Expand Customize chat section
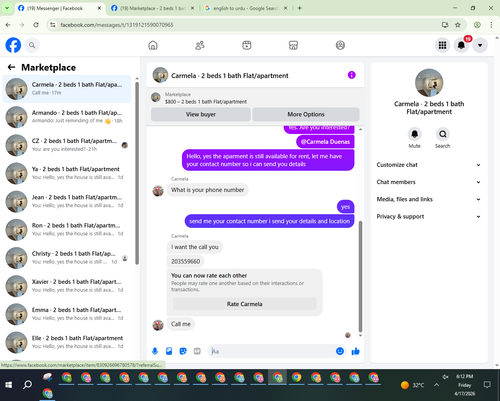500x401 pixels. 429,165
